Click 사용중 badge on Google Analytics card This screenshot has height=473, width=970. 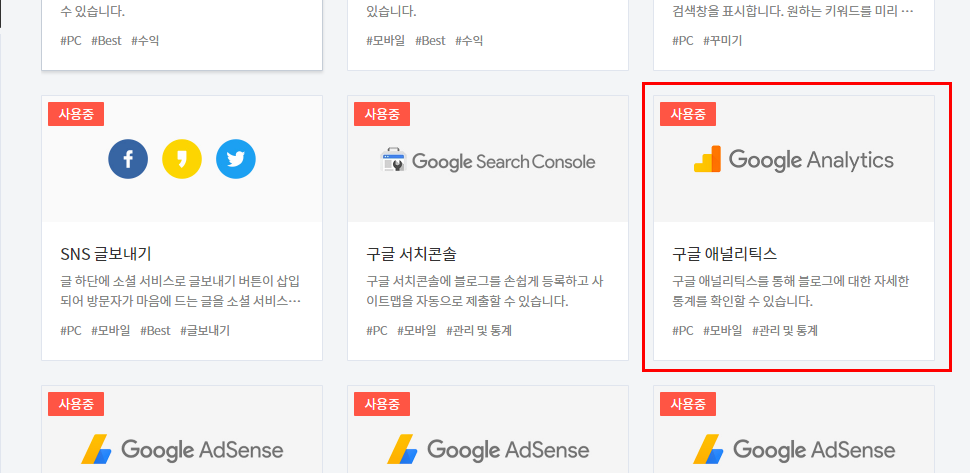coord(688,114)
